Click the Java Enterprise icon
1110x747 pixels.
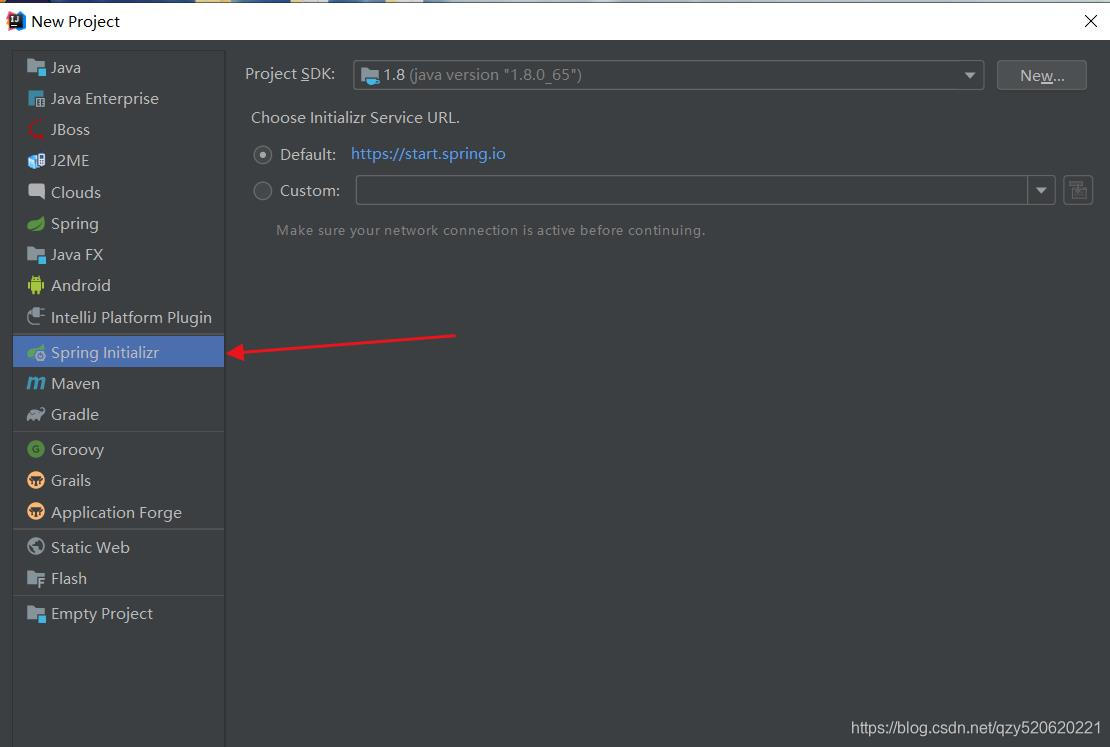pos(36,98)
